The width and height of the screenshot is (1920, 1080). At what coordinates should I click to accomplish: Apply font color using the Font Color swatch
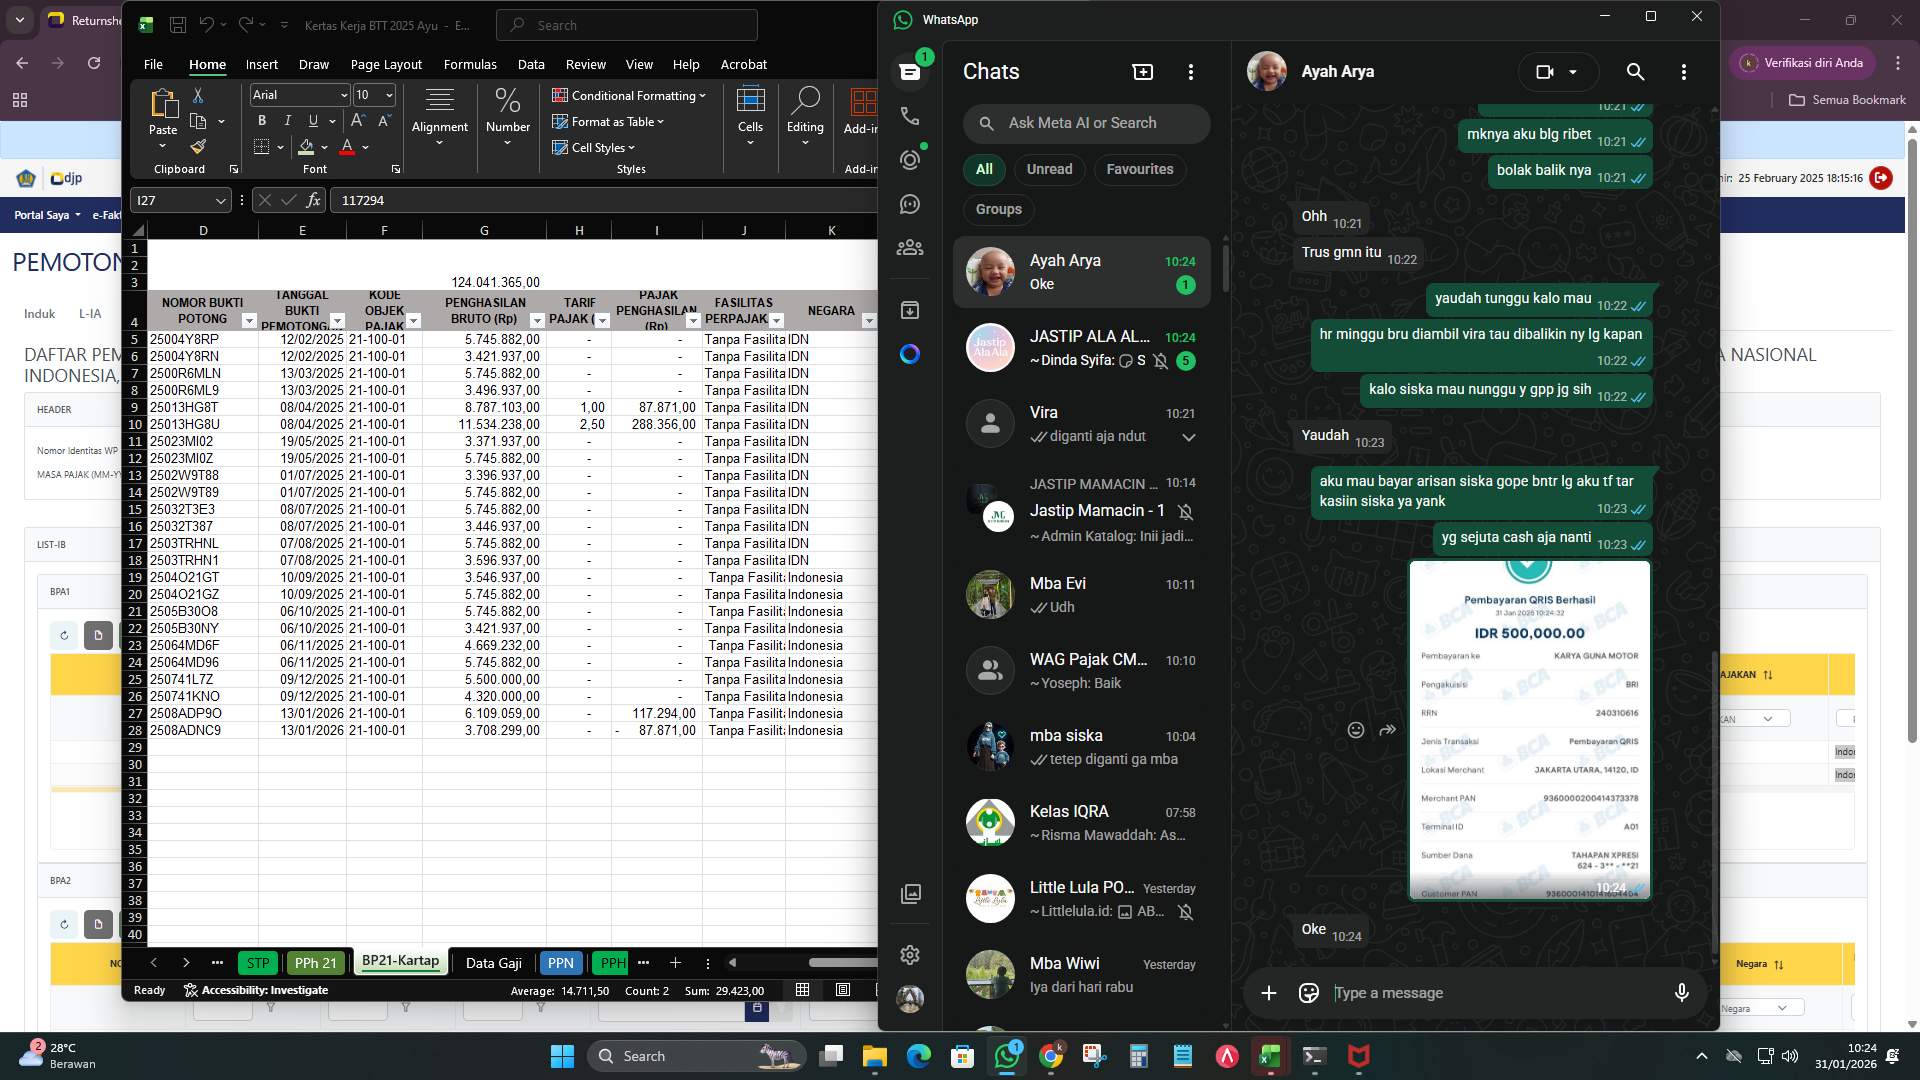[345, 146]
